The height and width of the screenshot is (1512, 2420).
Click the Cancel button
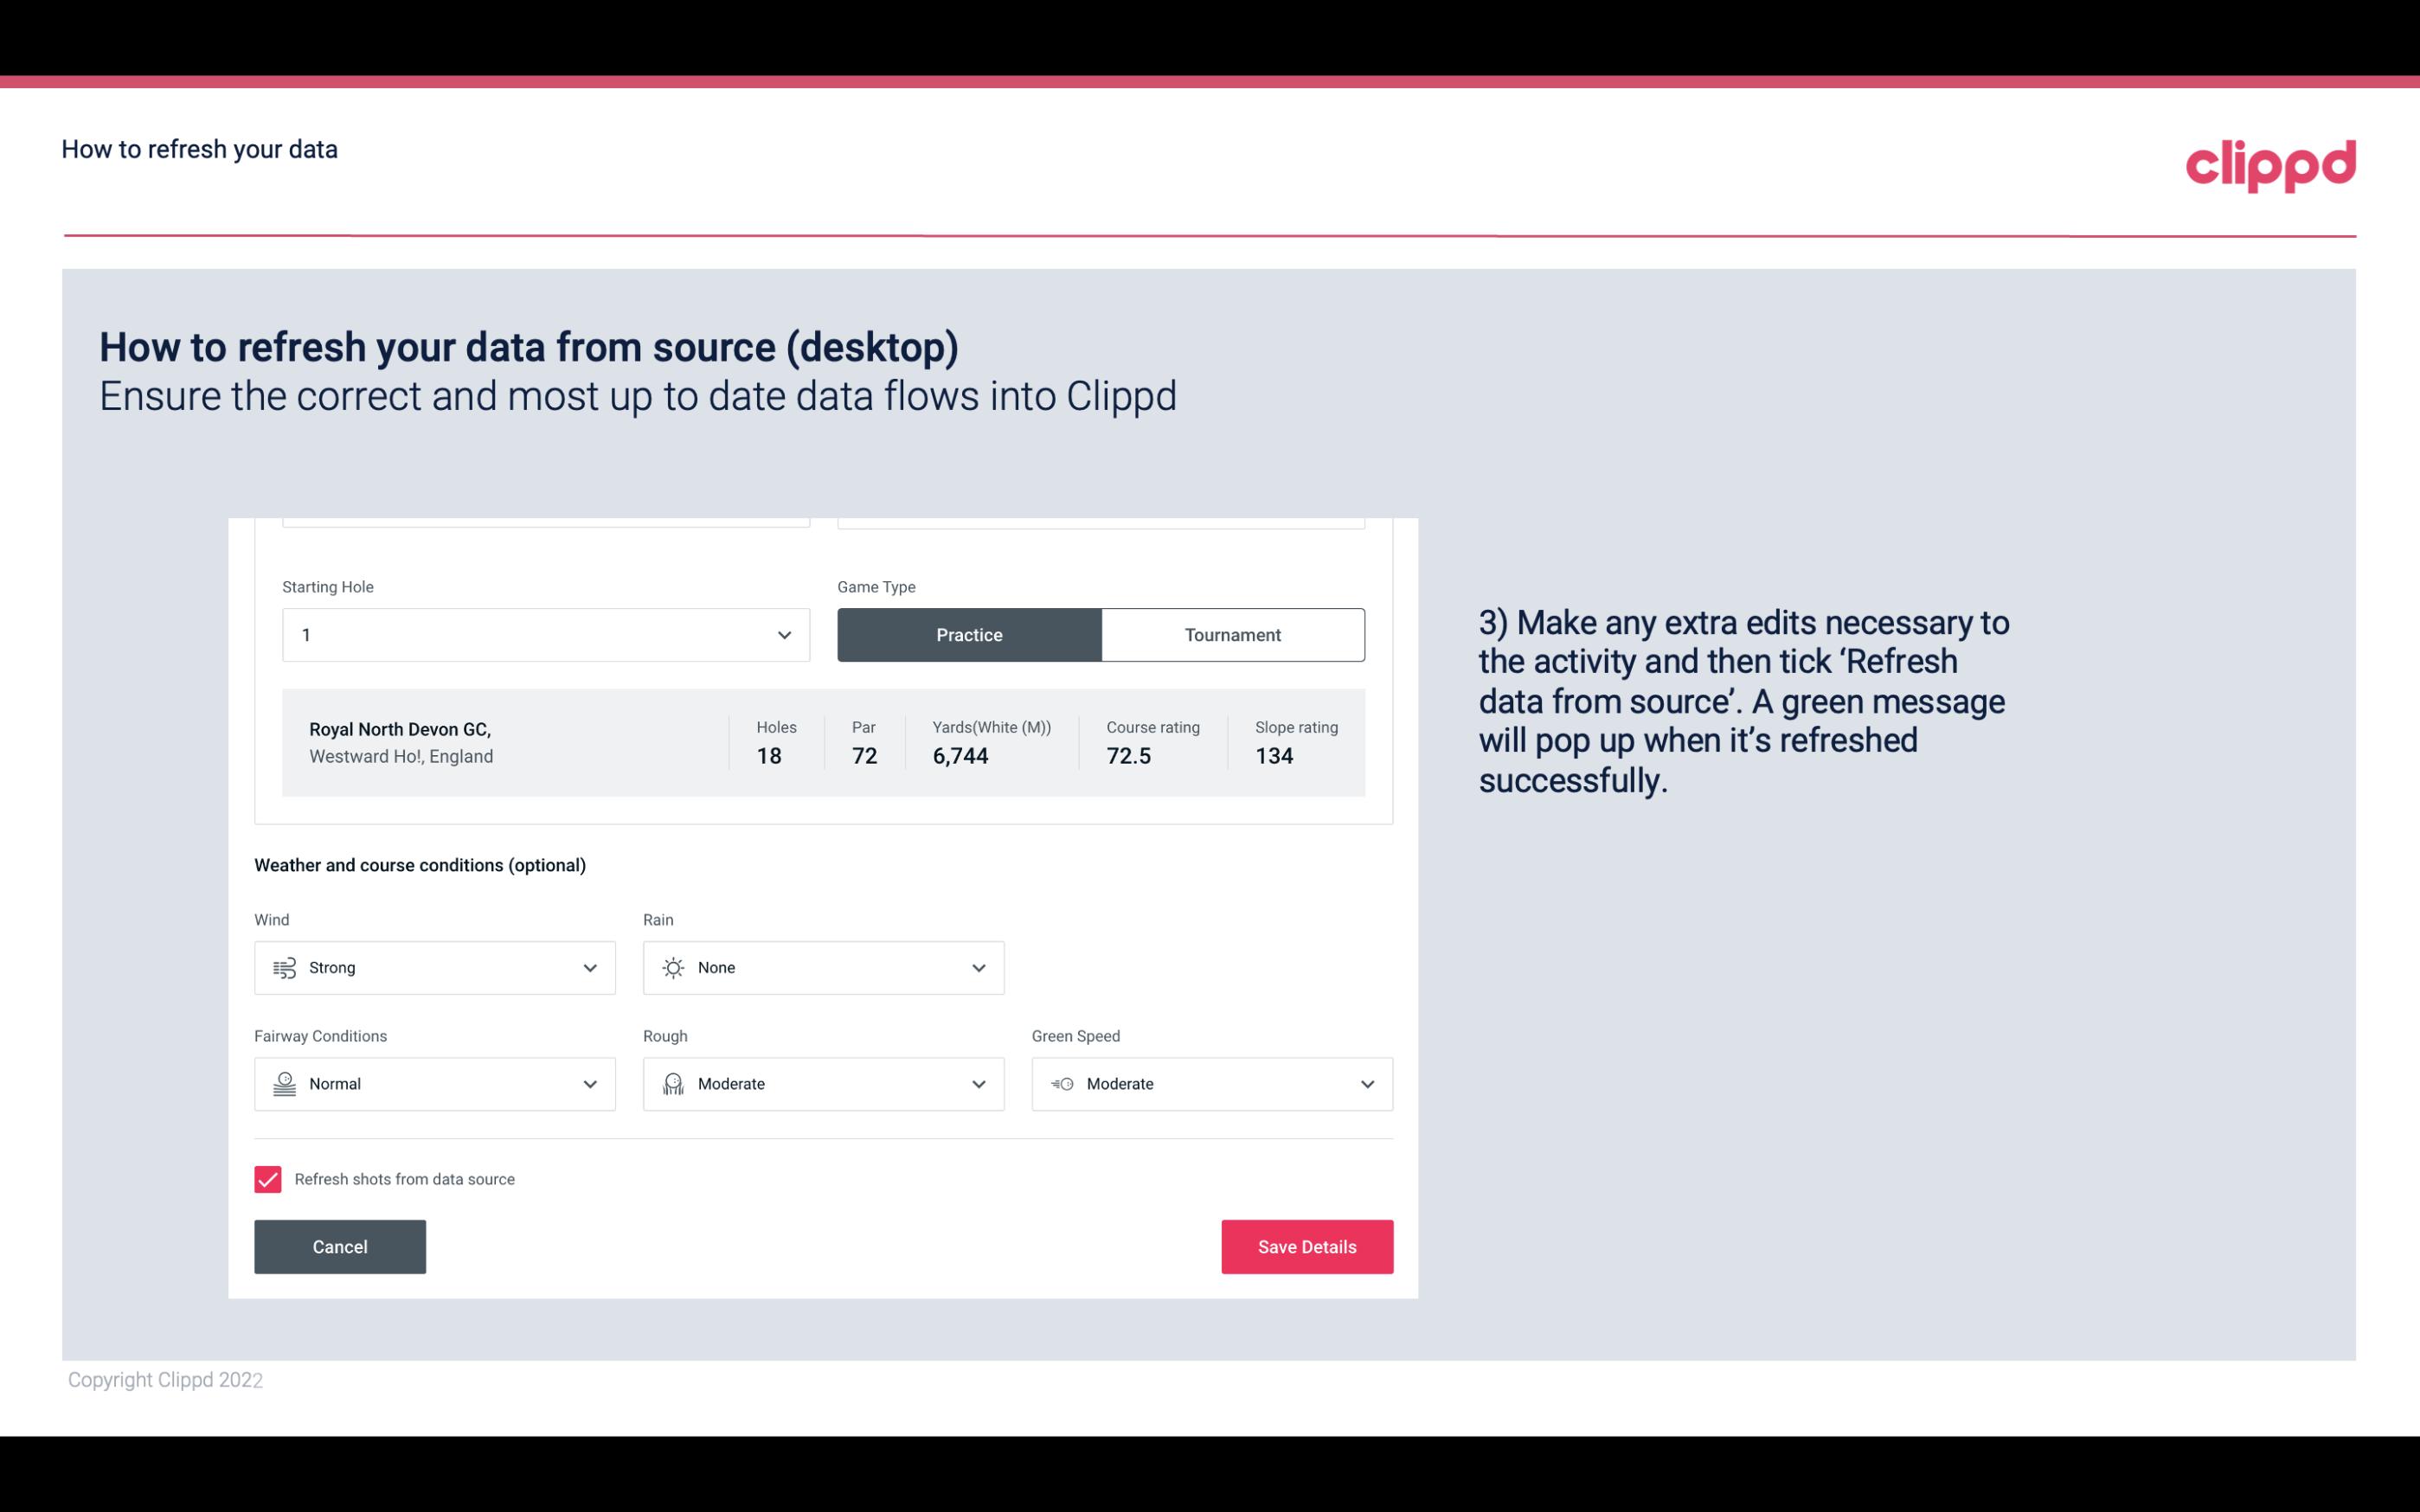point(340,1246)
